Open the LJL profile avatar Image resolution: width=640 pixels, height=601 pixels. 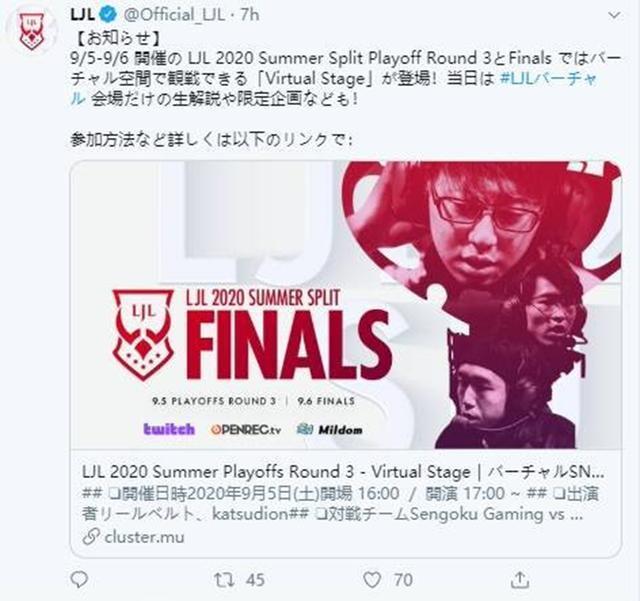tap(31, 31)
